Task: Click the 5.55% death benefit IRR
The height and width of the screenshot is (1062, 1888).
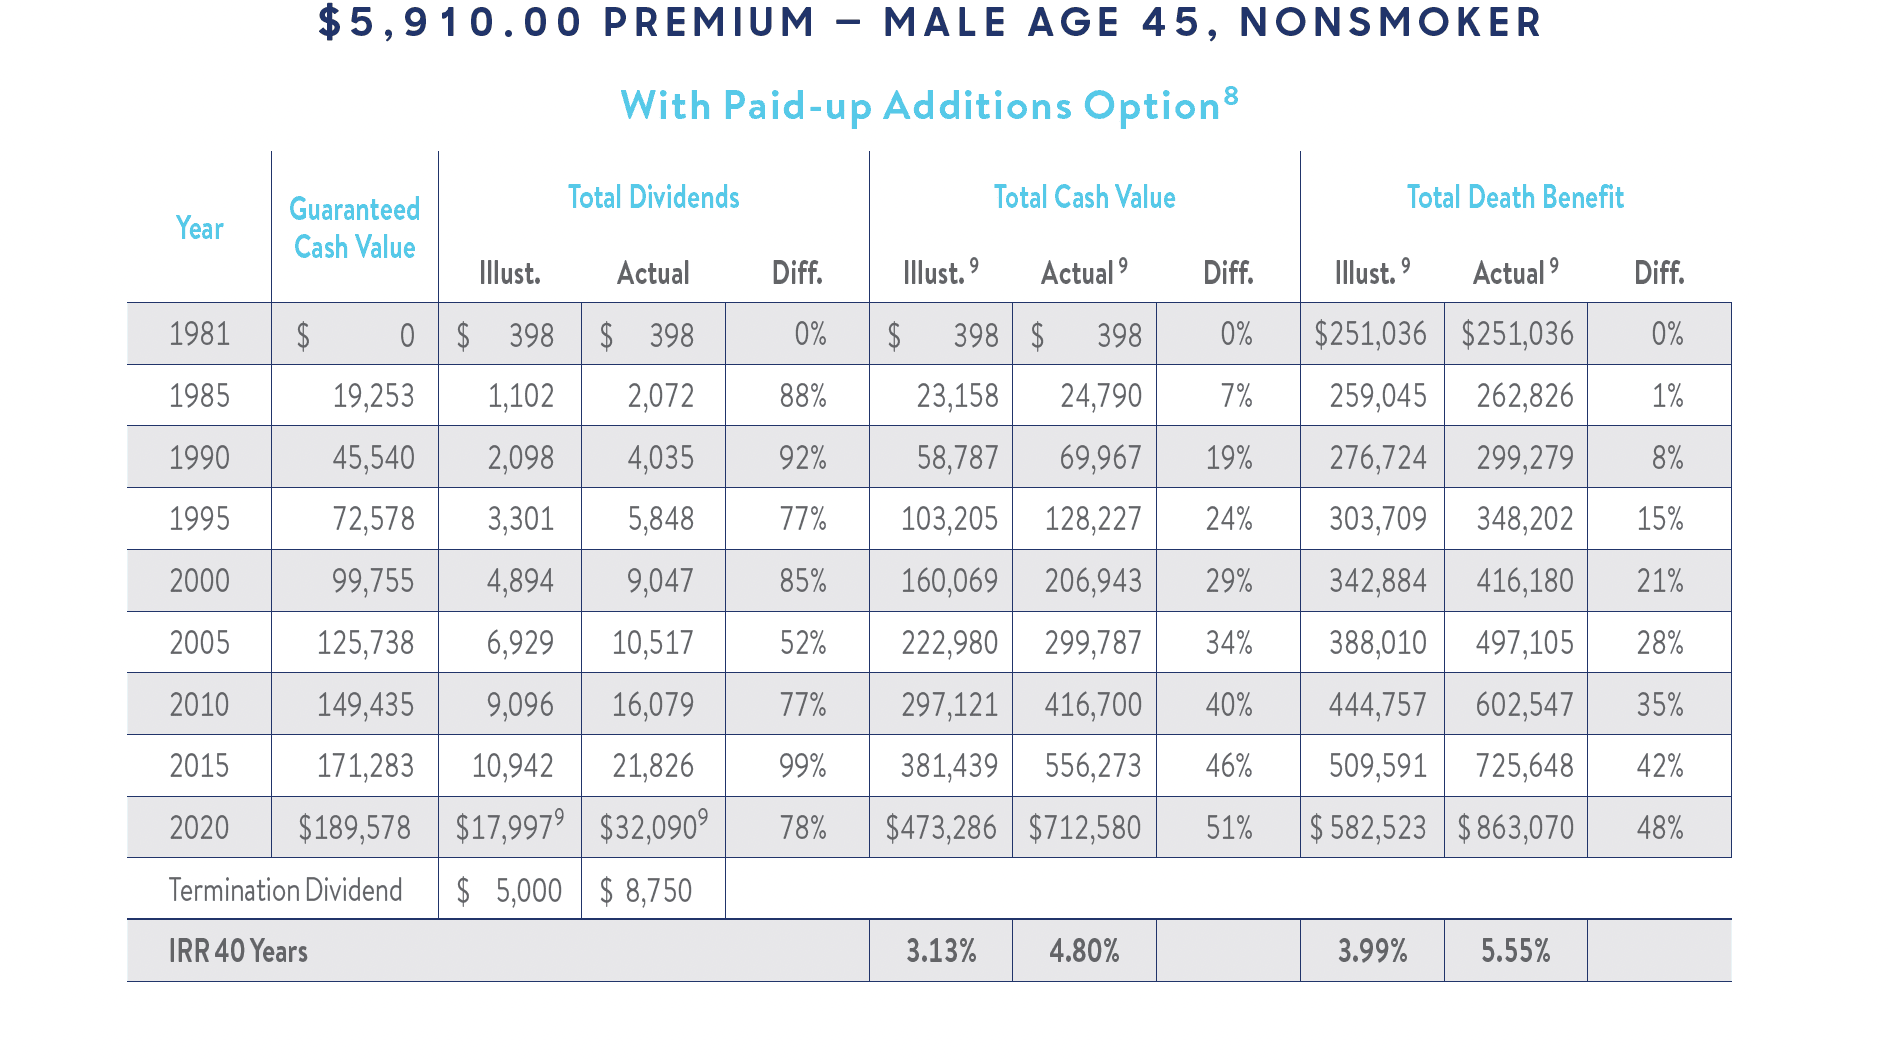Action: click(x=1515, y=951)
